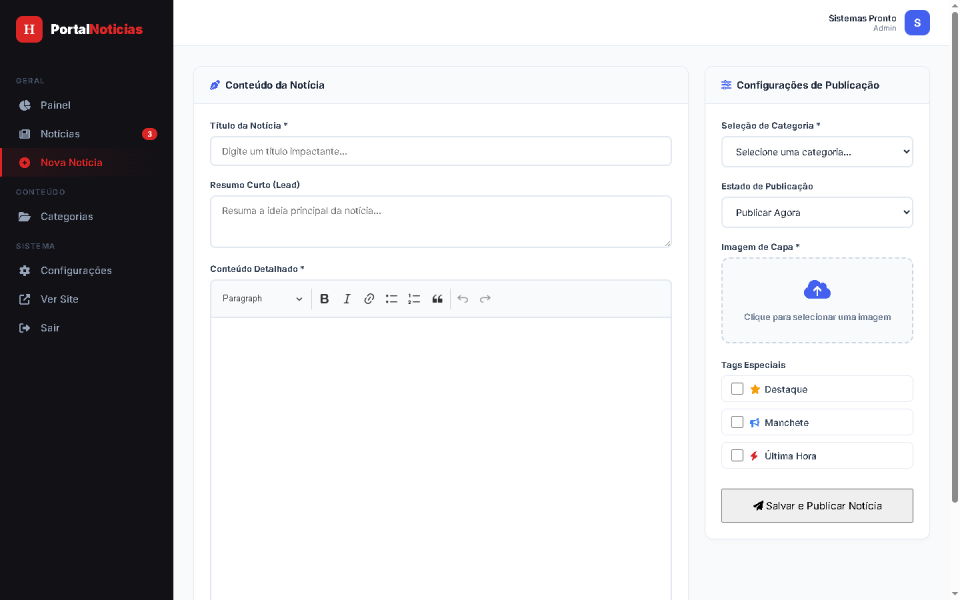Click the Categorias folder icon
Image resolution: width=960 pixels, height=600 pixels.
(24, 217)
